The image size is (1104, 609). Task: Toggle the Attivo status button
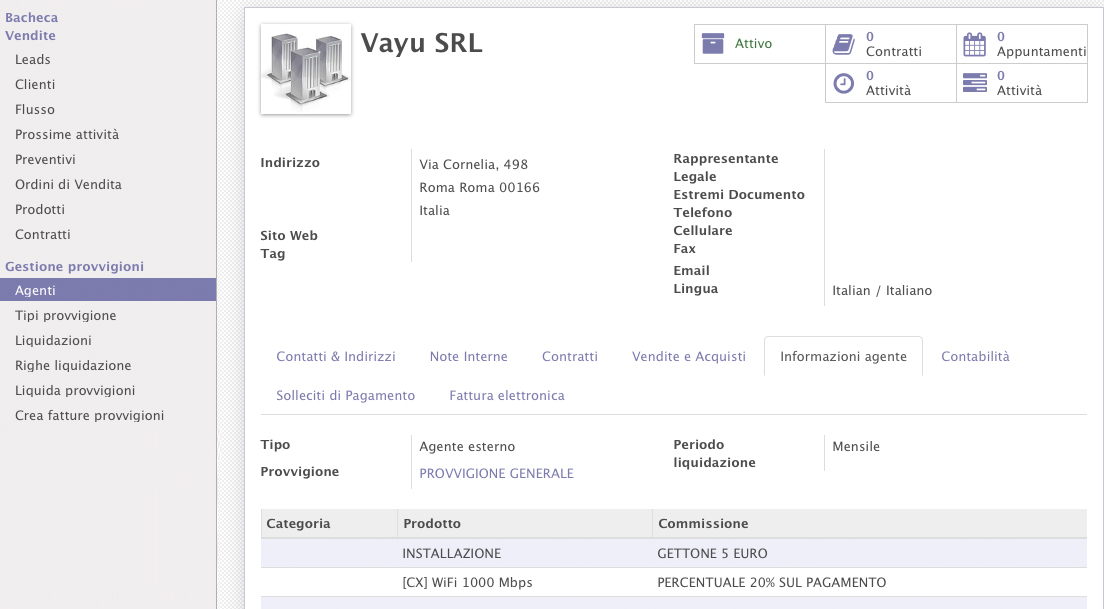(760, 44)
